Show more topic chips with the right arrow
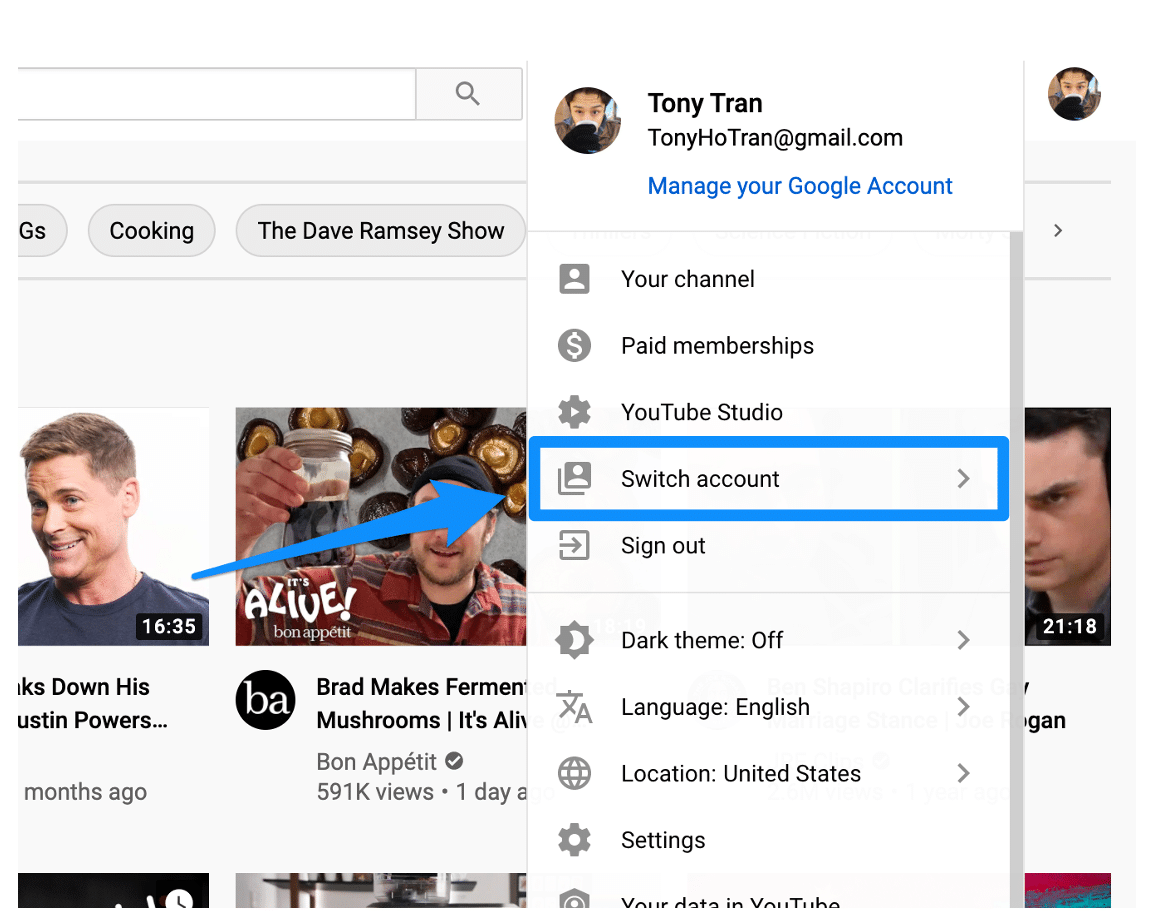This screenshot has width=1152, height=924. [x=1058, y=231]
